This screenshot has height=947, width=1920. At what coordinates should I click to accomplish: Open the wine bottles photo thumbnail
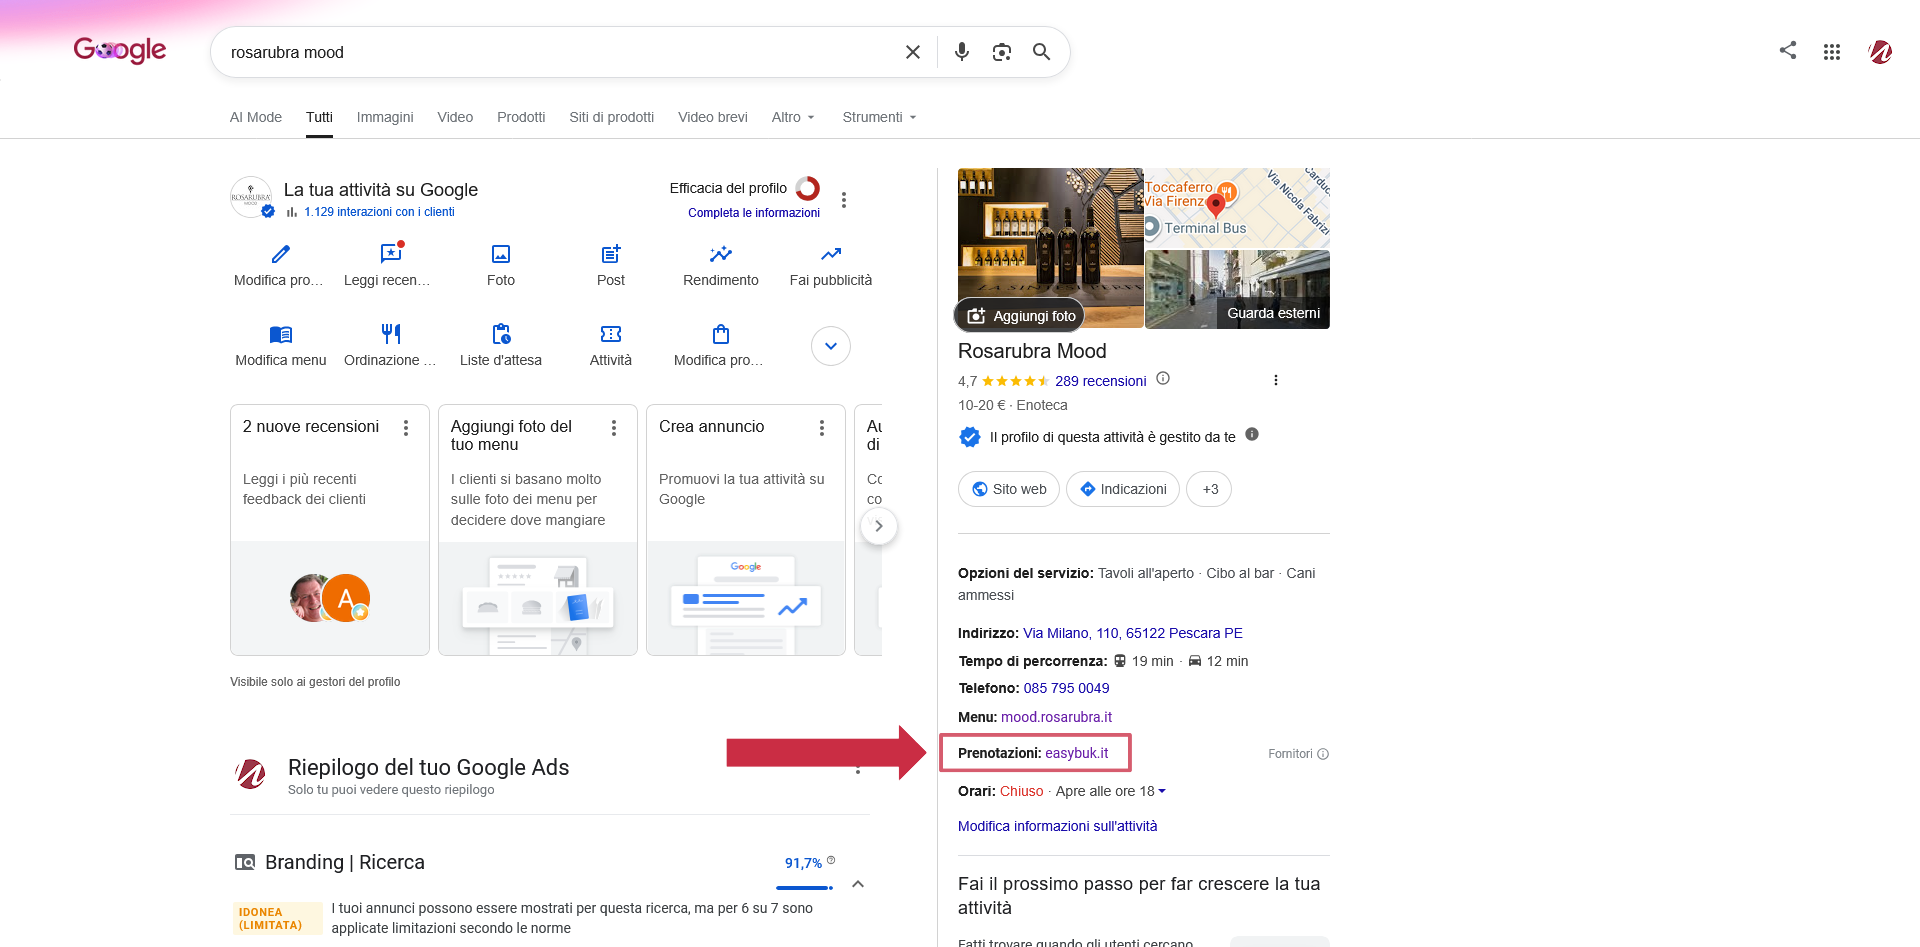1050,248
